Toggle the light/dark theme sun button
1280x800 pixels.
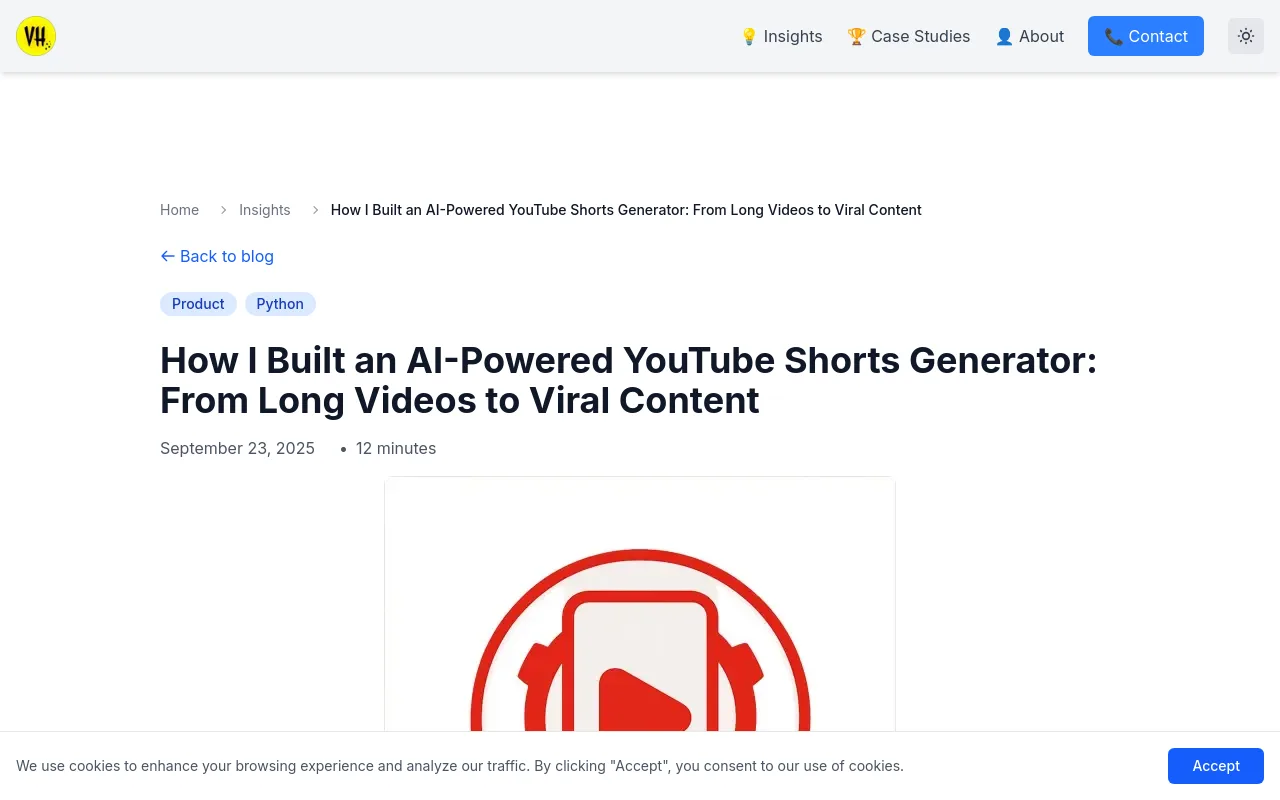1246,36
